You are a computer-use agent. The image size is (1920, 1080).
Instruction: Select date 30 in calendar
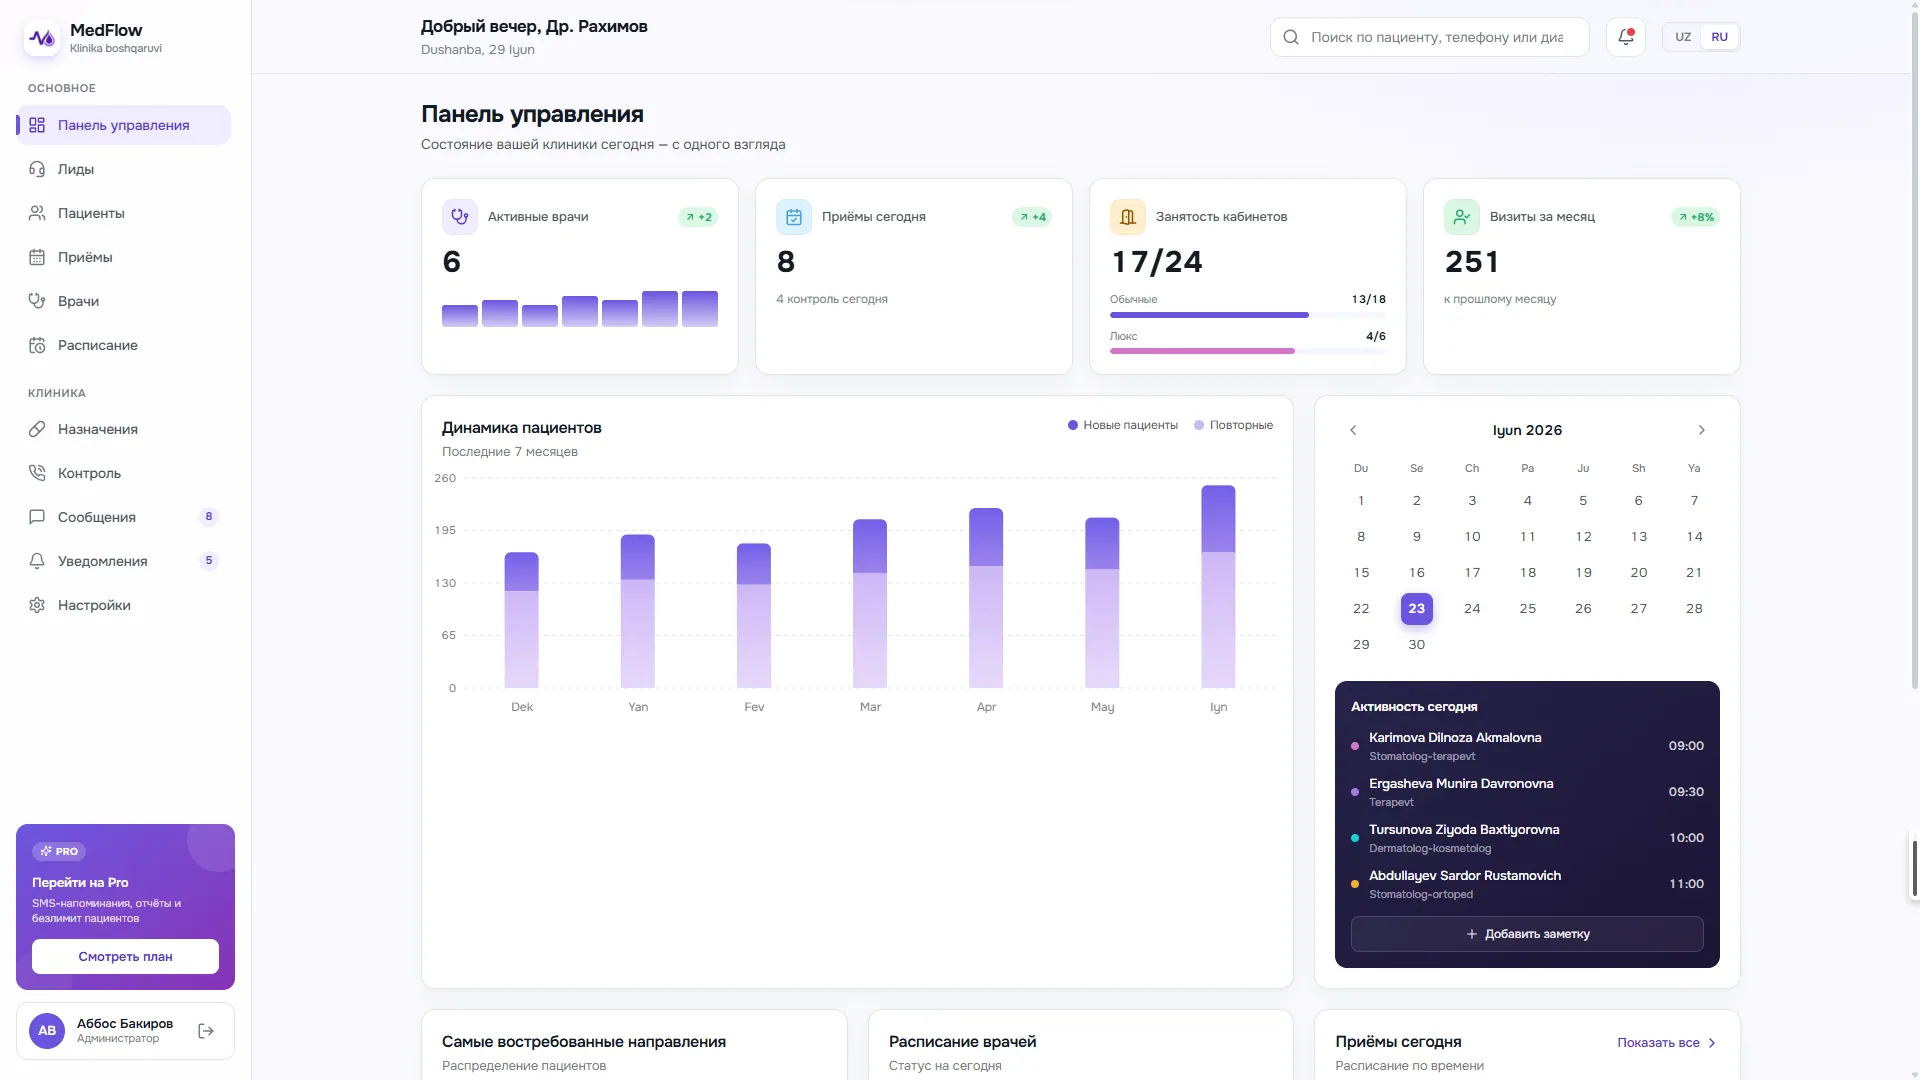click(1416, 644)
